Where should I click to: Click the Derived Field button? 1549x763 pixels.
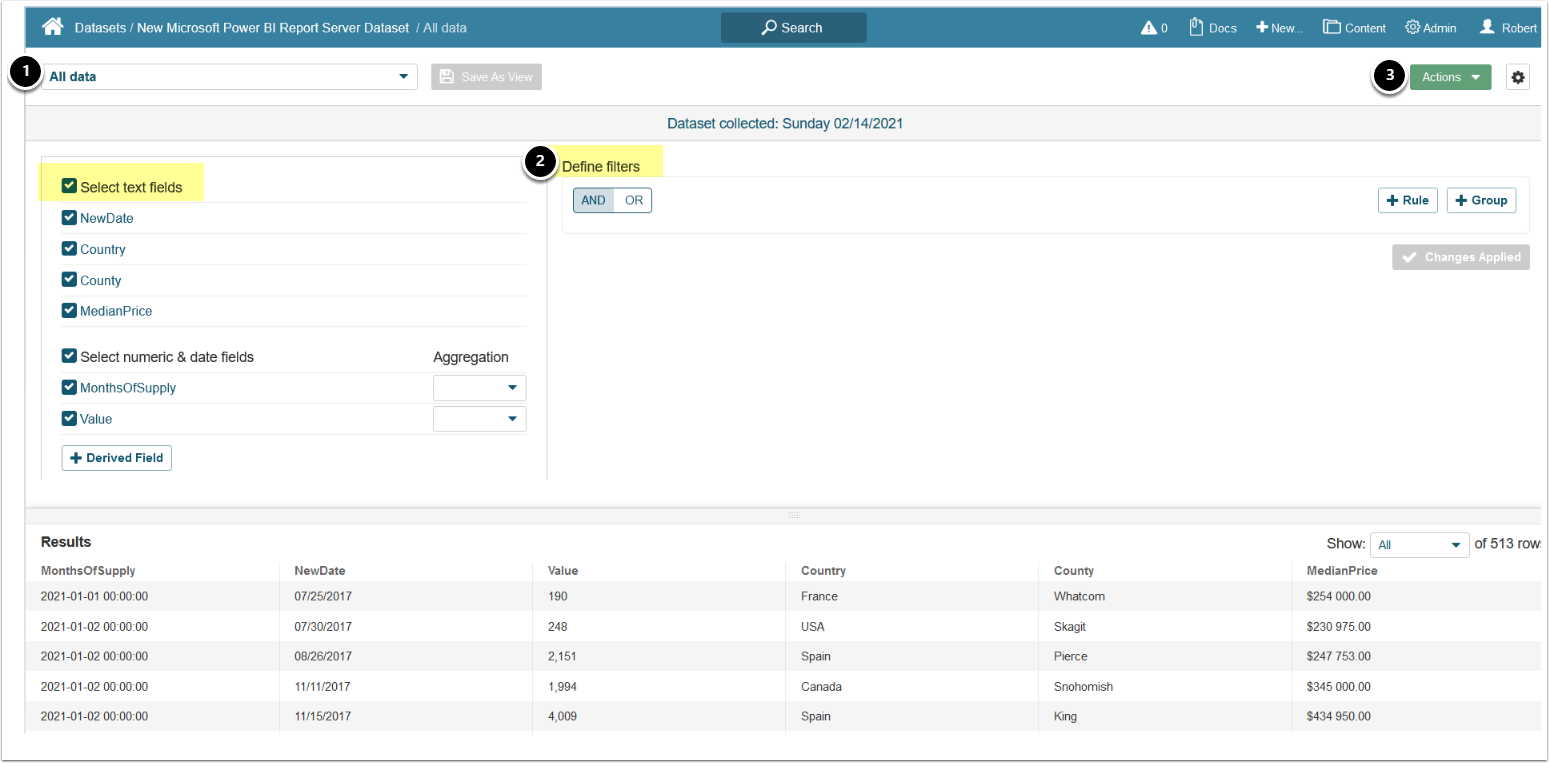click(x=117, y=458)
